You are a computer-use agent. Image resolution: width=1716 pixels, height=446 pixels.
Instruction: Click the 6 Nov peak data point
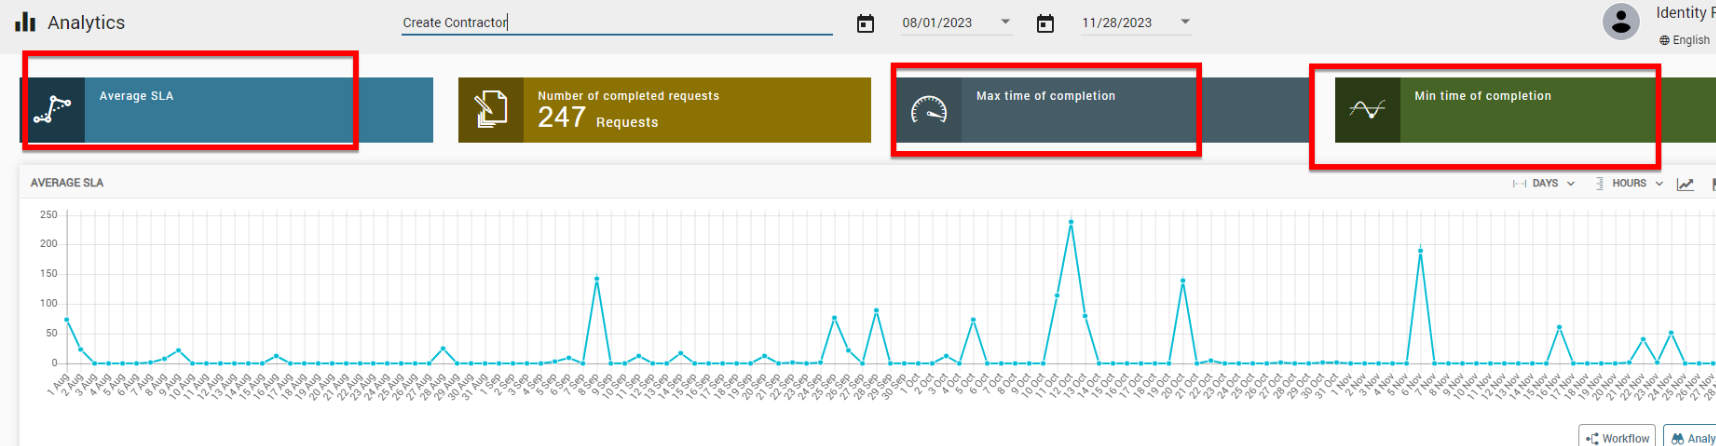[x=1420, y=251]
